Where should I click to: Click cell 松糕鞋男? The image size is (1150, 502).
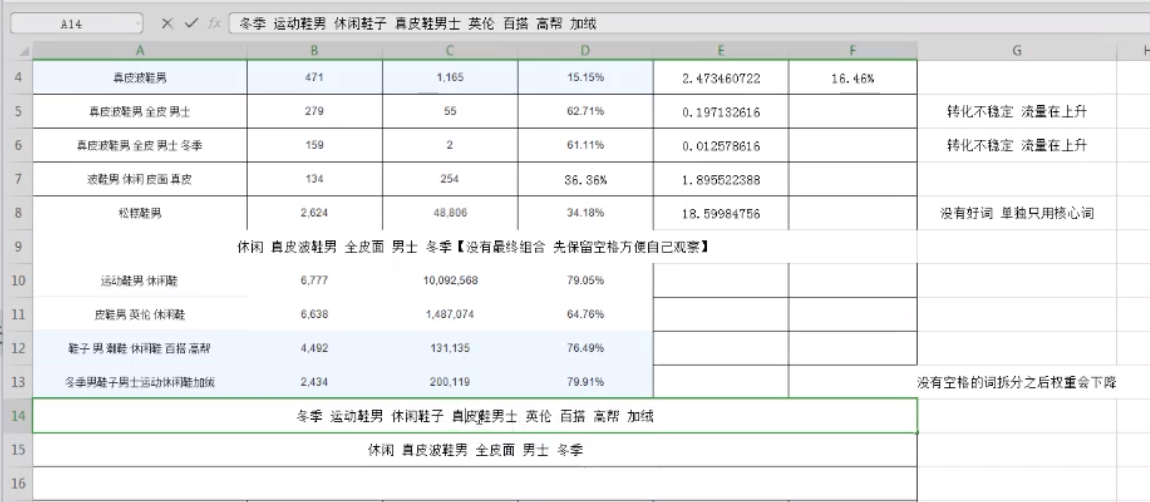139,213
